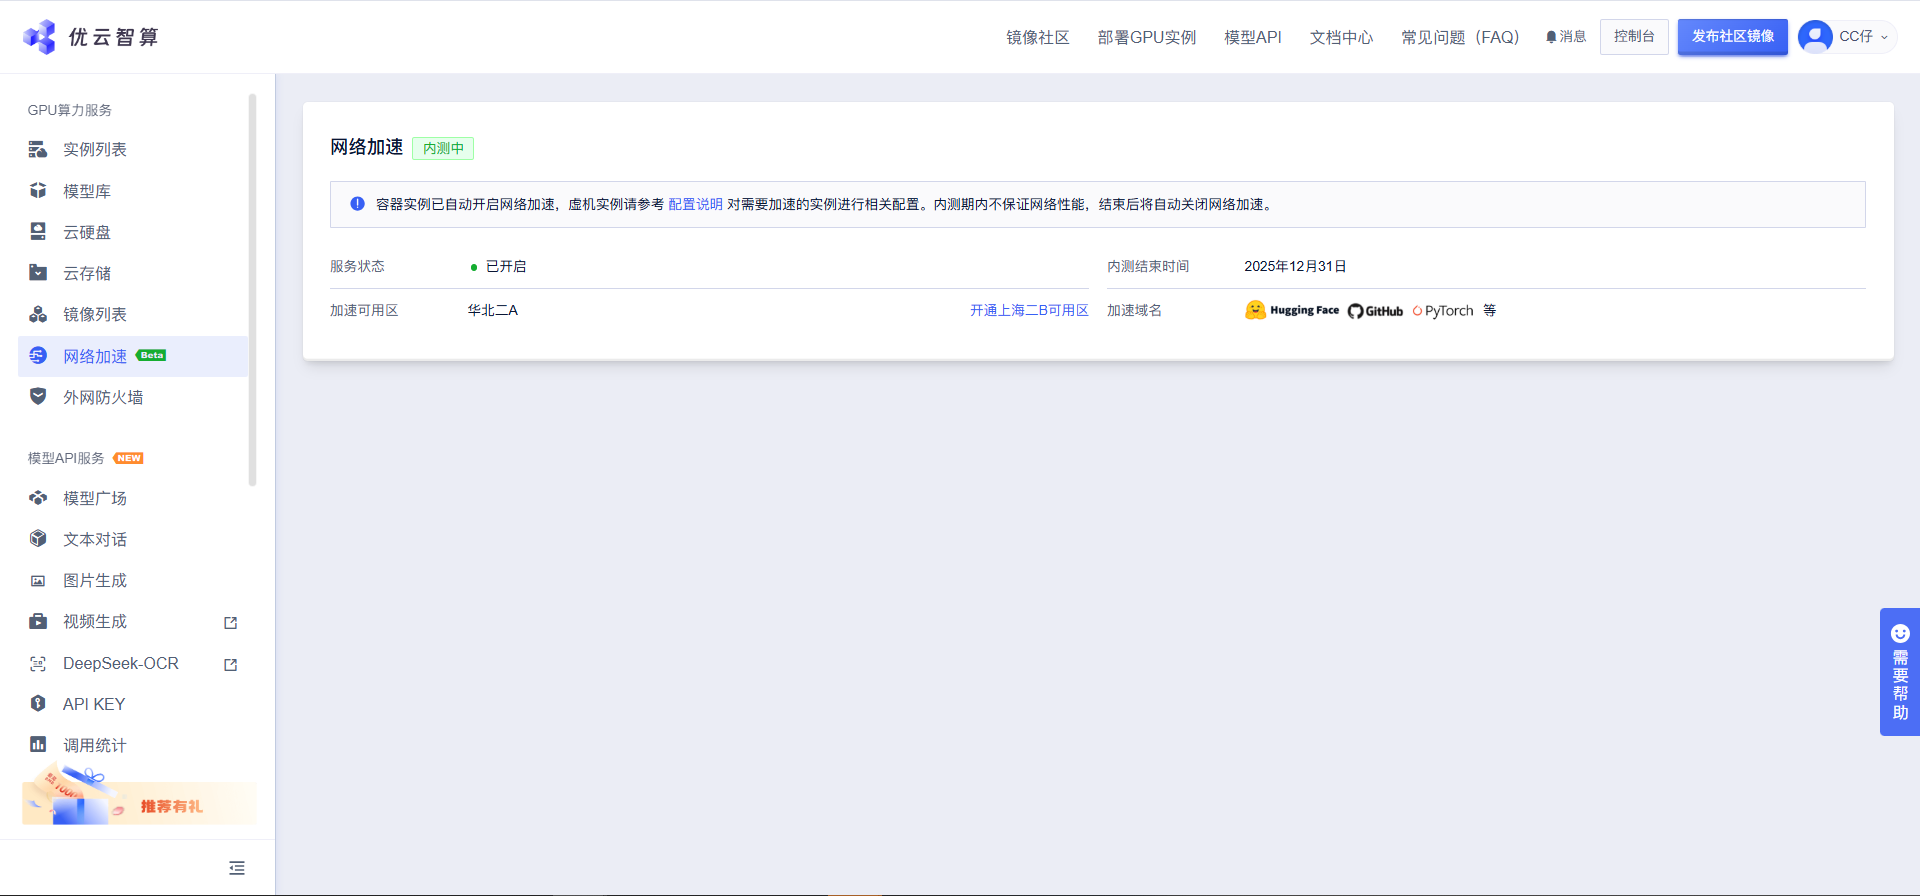The height and width of the screenshot is (896, 1920).
Task: Click 开通上海二B可用区 link
Action: pyautogui.click(x=1029, y=311)
